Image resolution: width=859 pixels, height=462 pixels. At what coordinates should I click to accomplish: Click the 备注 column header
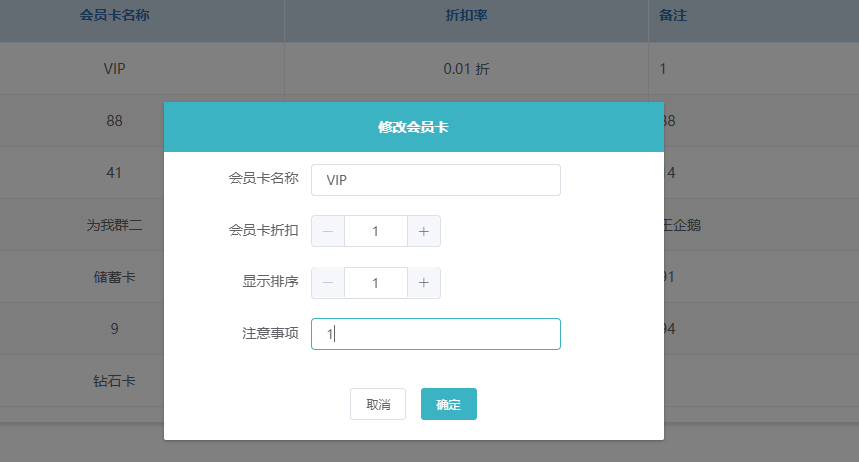[x=673, y=16]
